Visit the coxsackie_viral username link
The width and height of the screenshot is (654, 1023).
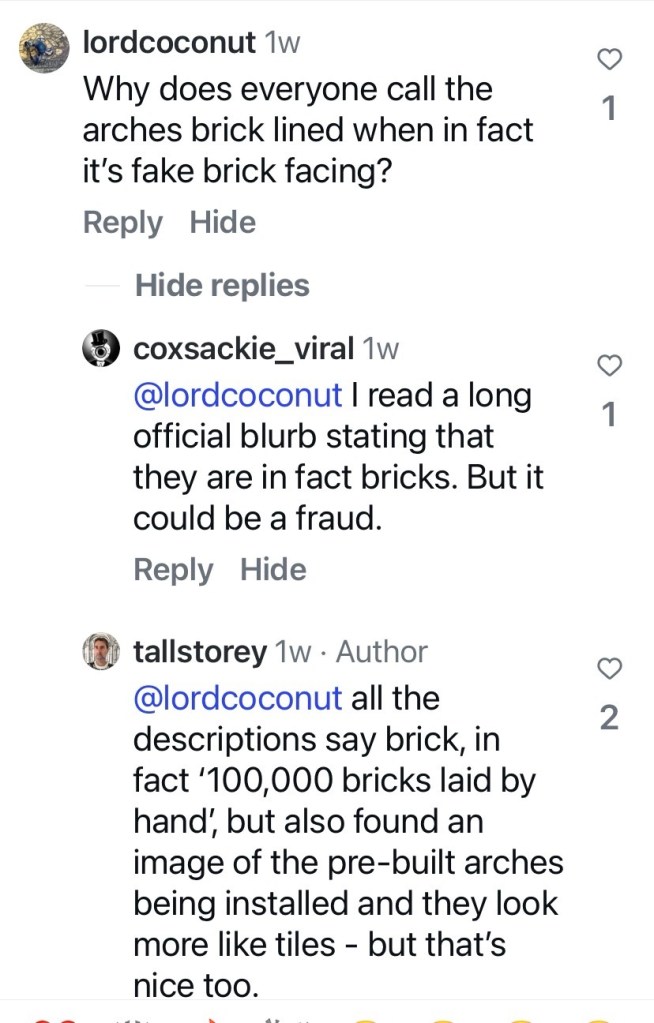coord(243,349)
